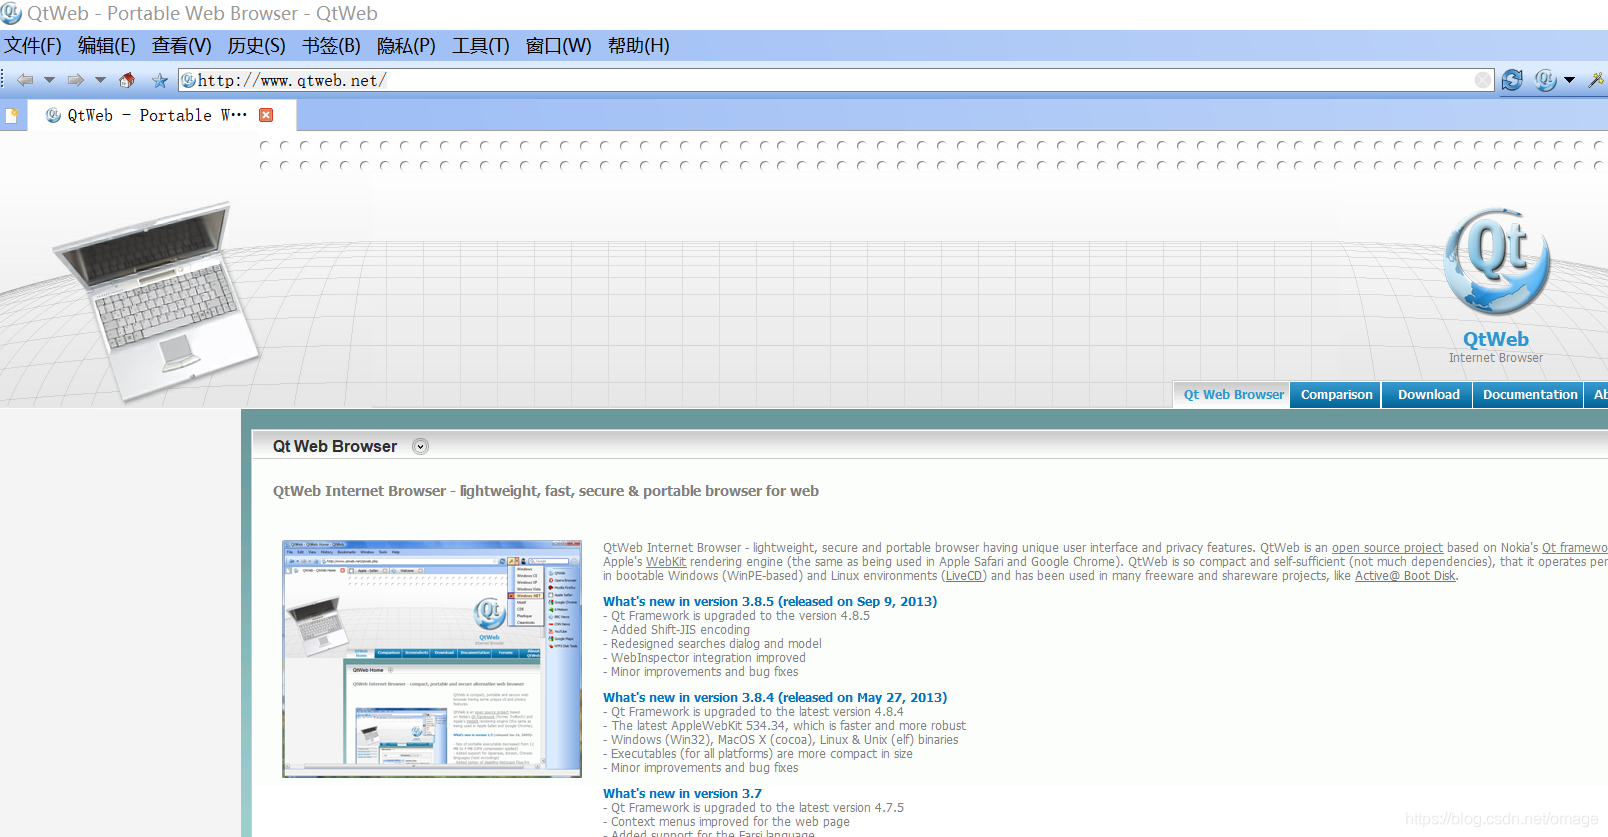Open the 书签(B) menu
Viewport: 1608px width, 837px height.
[x=331, y=46]
